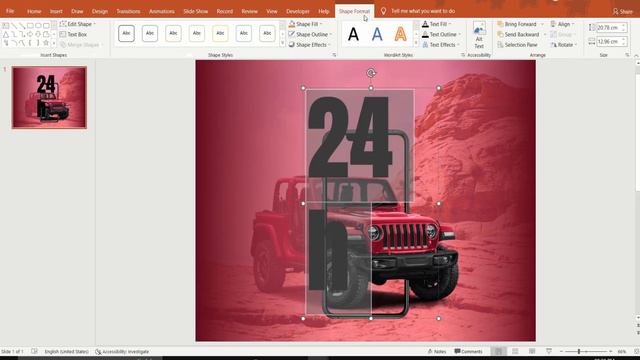Viewport: 640px width, 360px height.
Task: Expand the WordArt Styles gallery
Action: (416, 43)
